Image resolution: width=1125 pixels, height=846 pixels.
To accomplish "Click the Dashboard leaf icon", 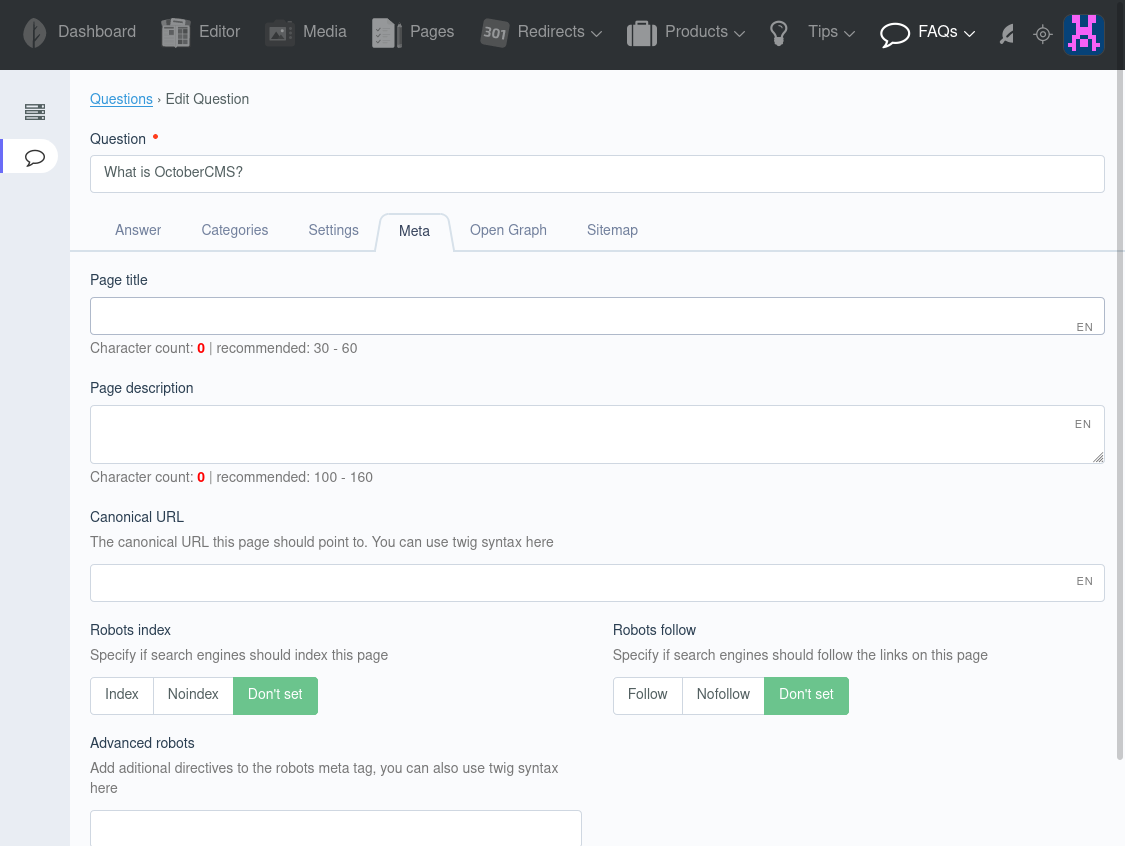I will [34, 33].
